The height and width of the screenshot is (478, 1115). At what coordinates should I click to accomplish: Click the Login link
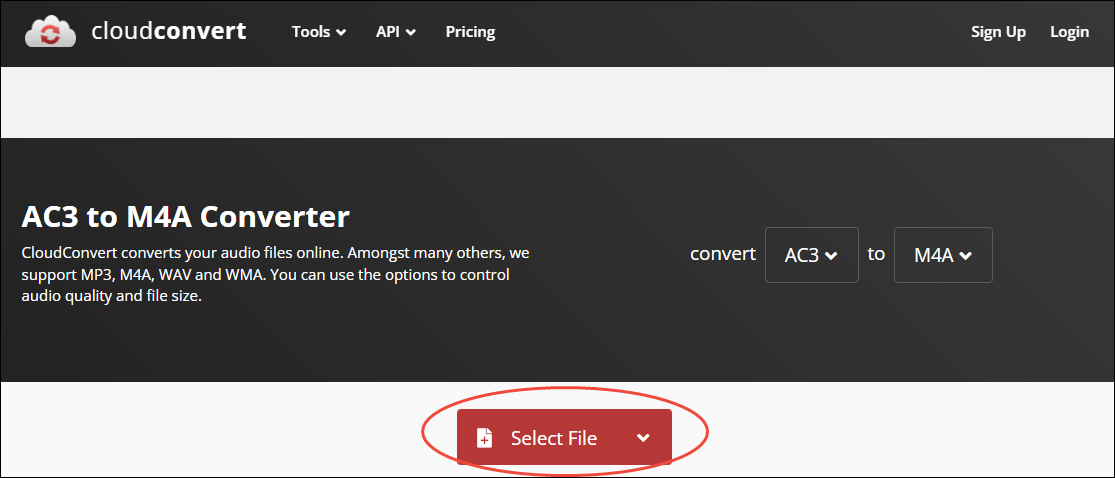(1069, 32)
